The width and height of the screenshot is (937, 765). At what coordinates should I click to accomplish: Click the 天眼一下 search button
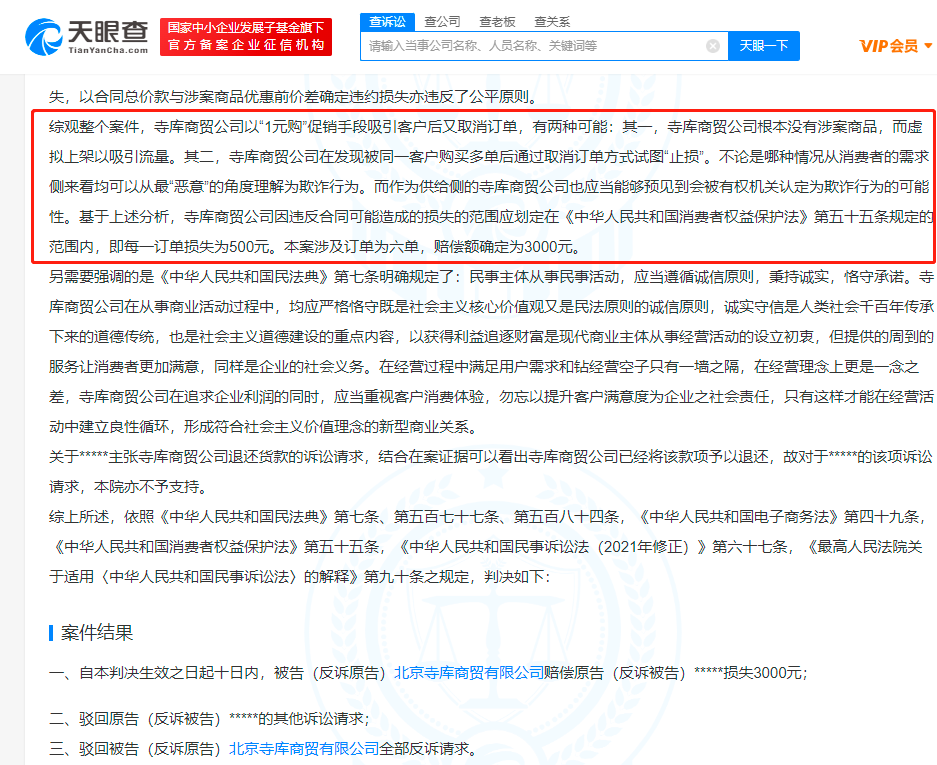[763, 46]
